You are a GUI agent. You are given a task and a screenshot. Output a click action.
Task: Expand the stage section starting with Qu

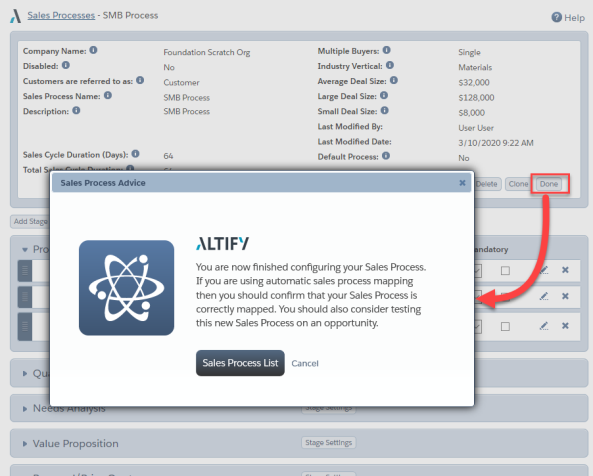tap(25, 374)
